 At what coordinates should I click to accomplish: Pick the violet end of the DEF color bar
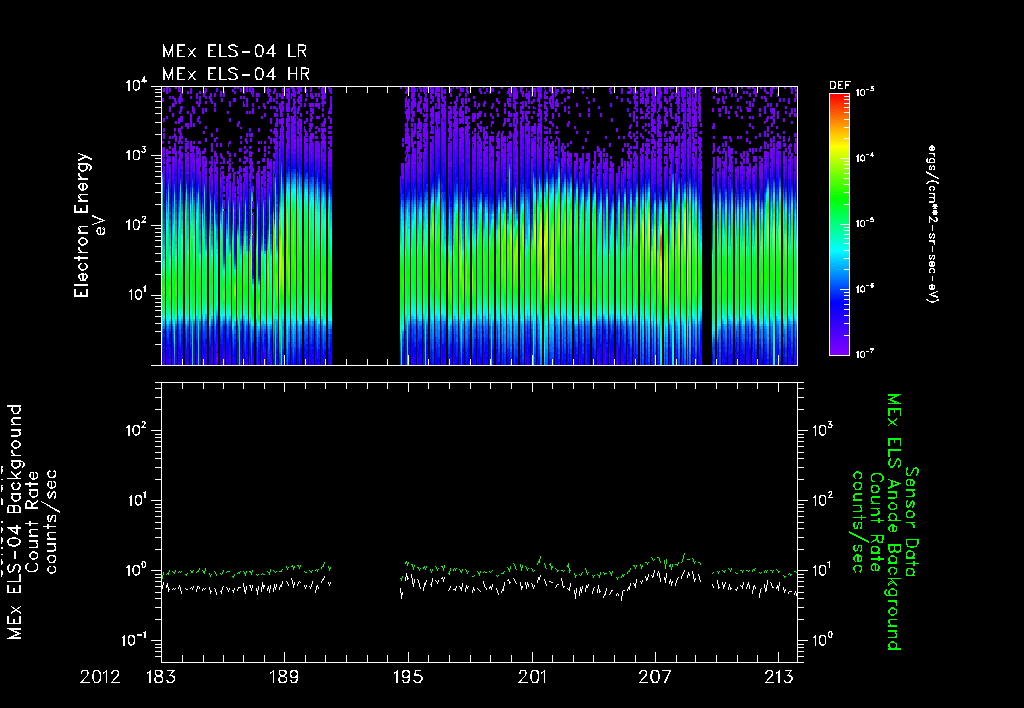coord(839,349)
